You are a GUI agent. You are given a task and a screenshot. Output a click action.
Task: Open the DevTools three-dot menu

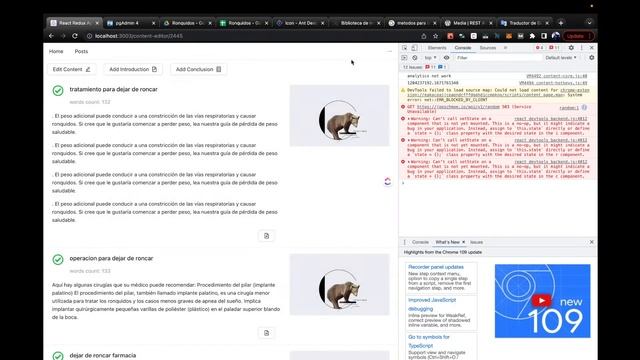tap(582, 48)
